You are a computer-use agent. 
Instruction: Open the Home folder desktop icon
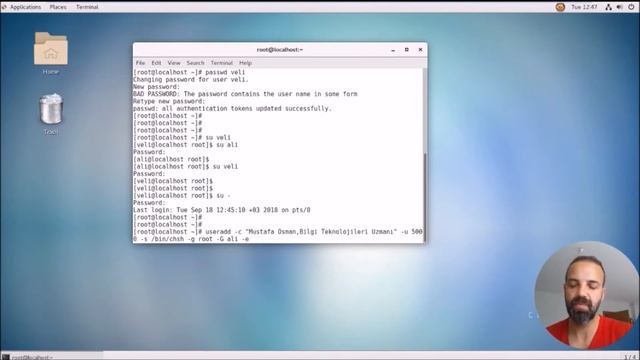51,53
